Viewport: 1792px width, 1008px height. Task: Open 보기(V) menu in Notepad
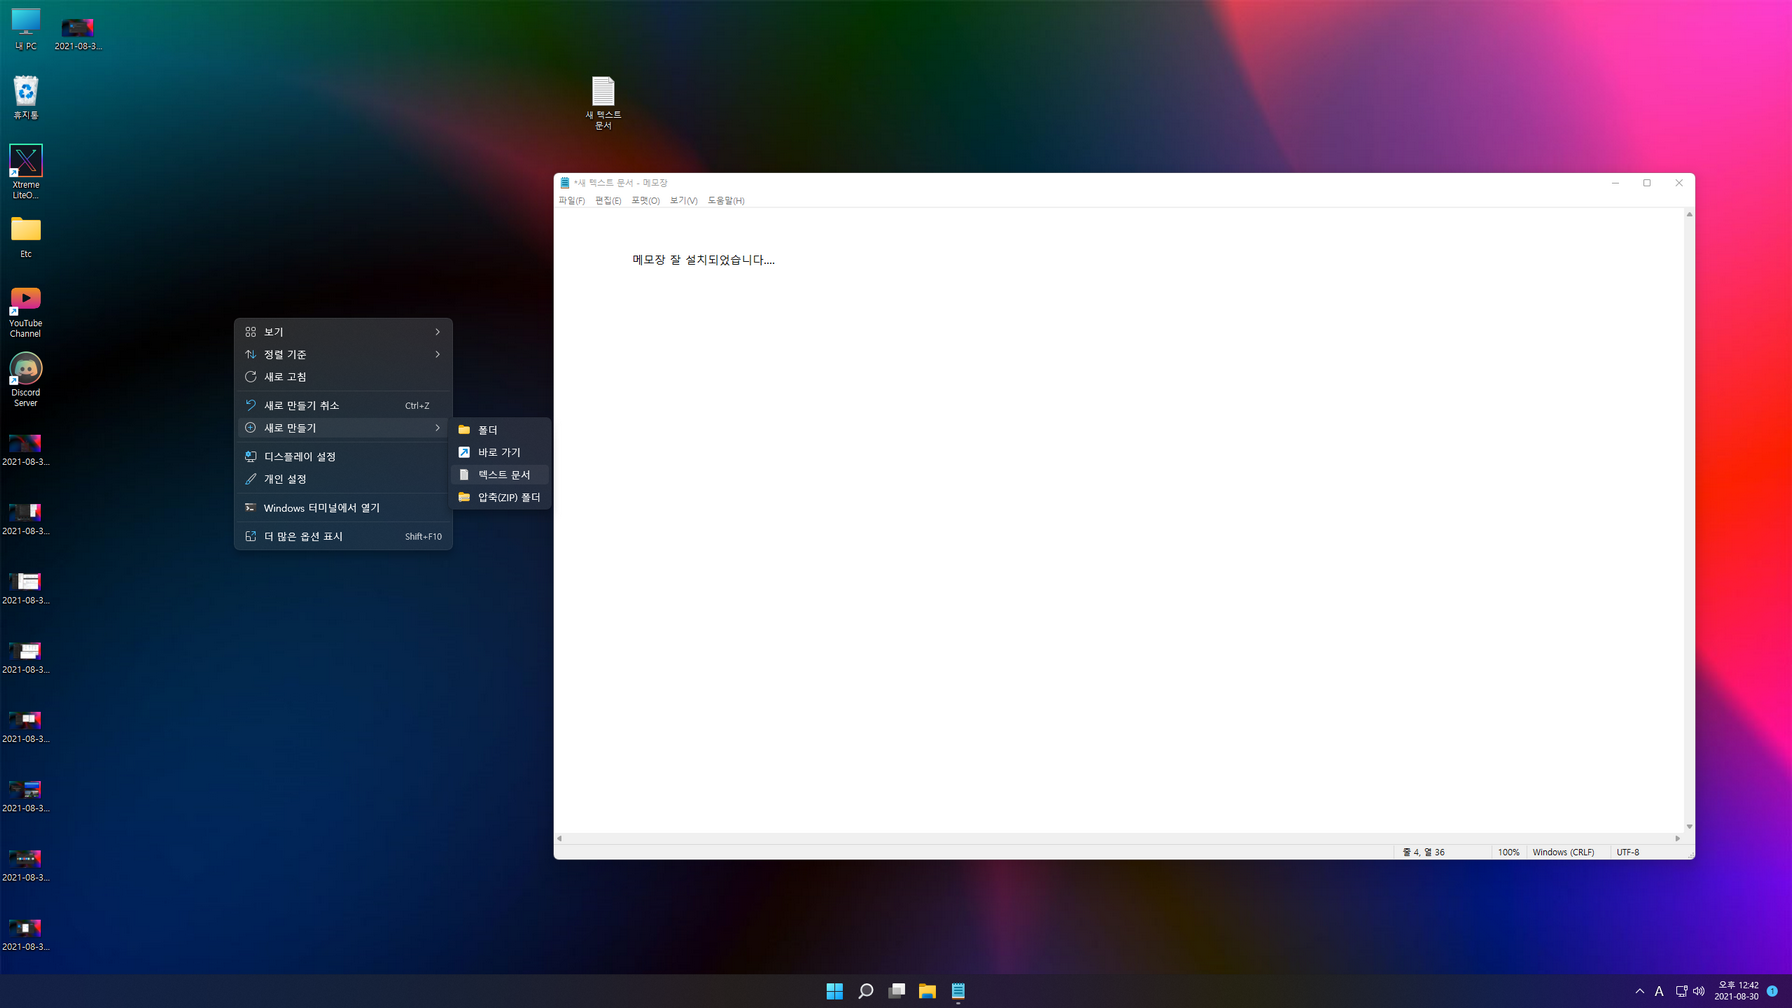click(x=684, y=201)
